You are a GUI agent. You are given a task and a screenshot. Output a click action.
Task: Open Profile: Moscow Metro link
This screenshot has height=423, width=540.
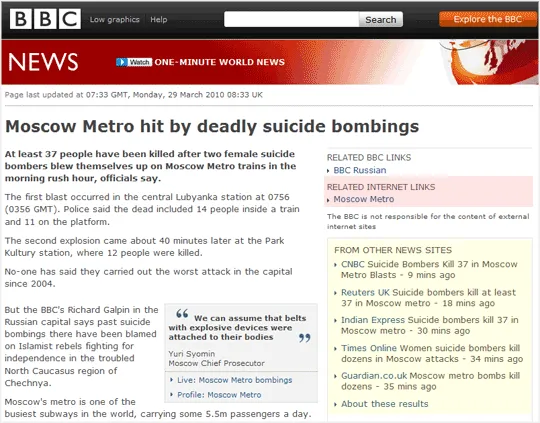click(219, 395)
